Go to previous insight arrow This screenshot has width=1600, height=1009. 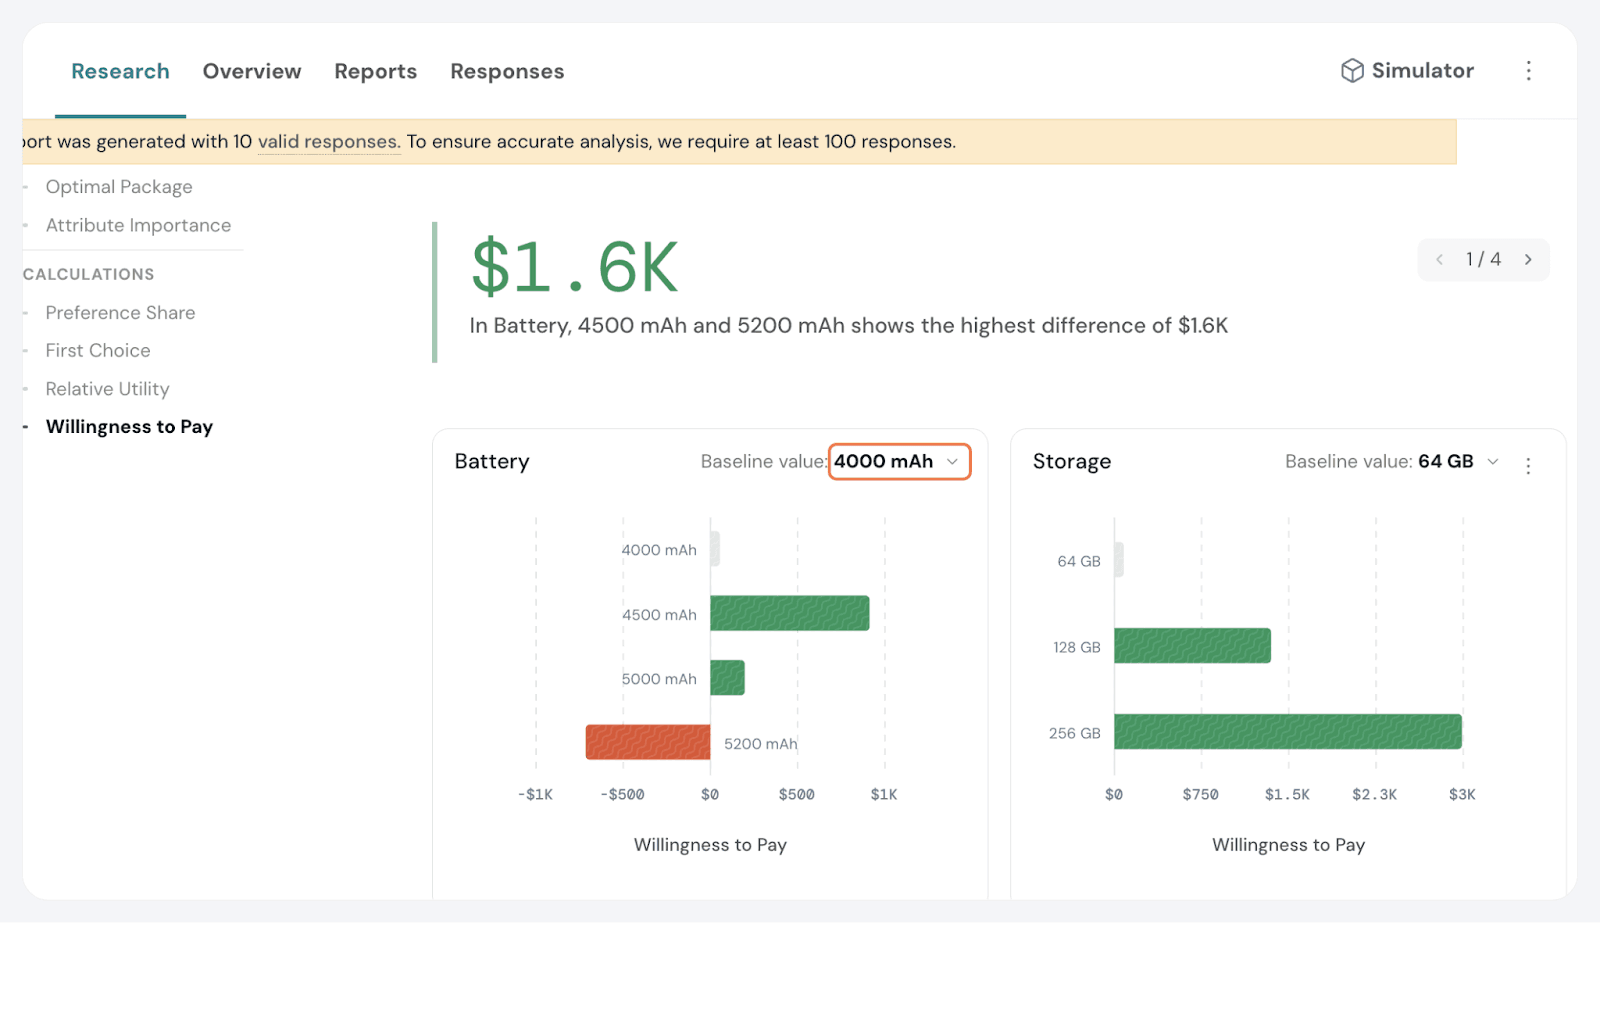[x=1439, y=260]
